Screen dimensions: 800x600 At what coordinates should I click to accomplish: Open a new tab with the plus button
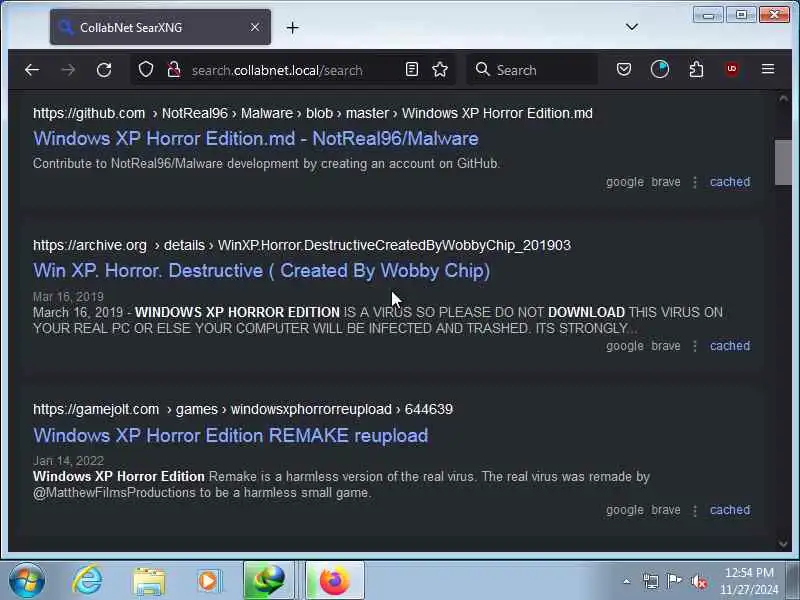click(292, 28)
